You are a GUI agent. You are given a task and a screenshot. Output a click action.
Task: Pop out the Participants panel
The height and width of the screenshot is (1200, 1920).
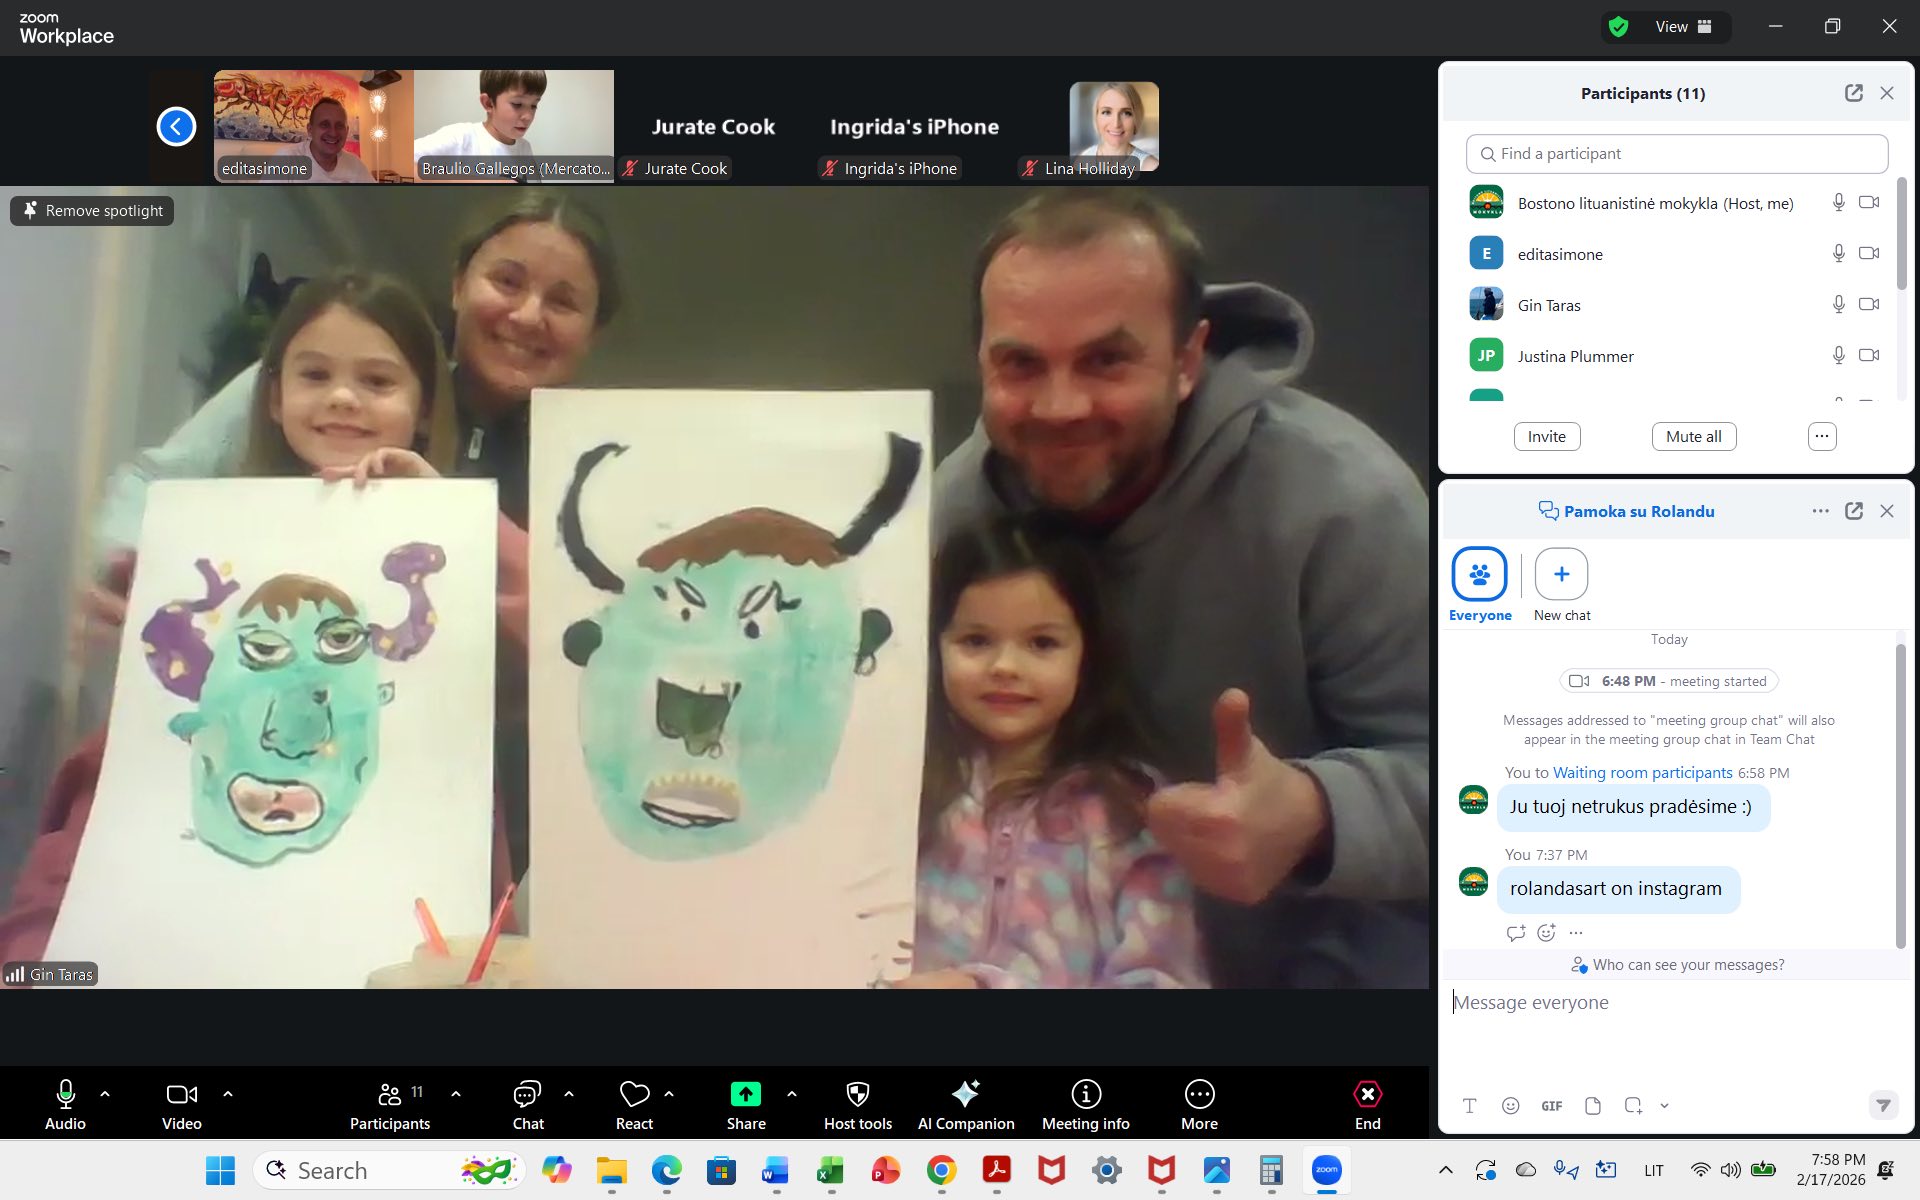[1853, 93]
